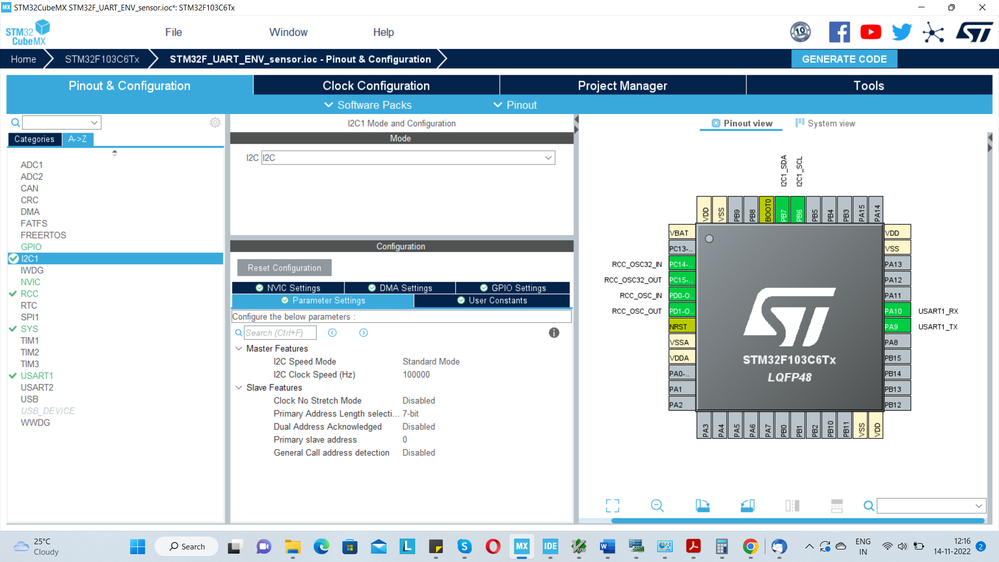This screenshot has width=999, height=562.
Task: Open Opera browser from taskbar
Action: [x=492, y=546]
